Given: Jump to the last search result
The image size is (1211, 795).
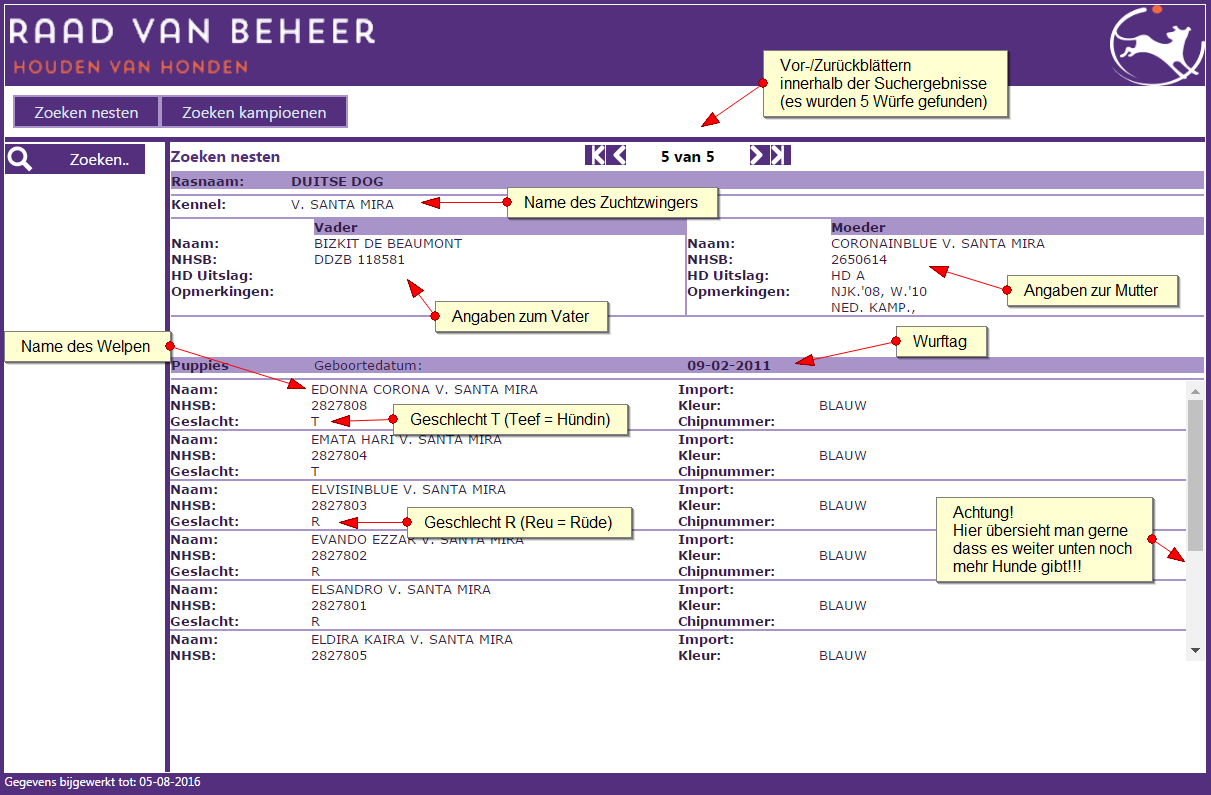Looking at the screenshot, I should pos(781,155).
